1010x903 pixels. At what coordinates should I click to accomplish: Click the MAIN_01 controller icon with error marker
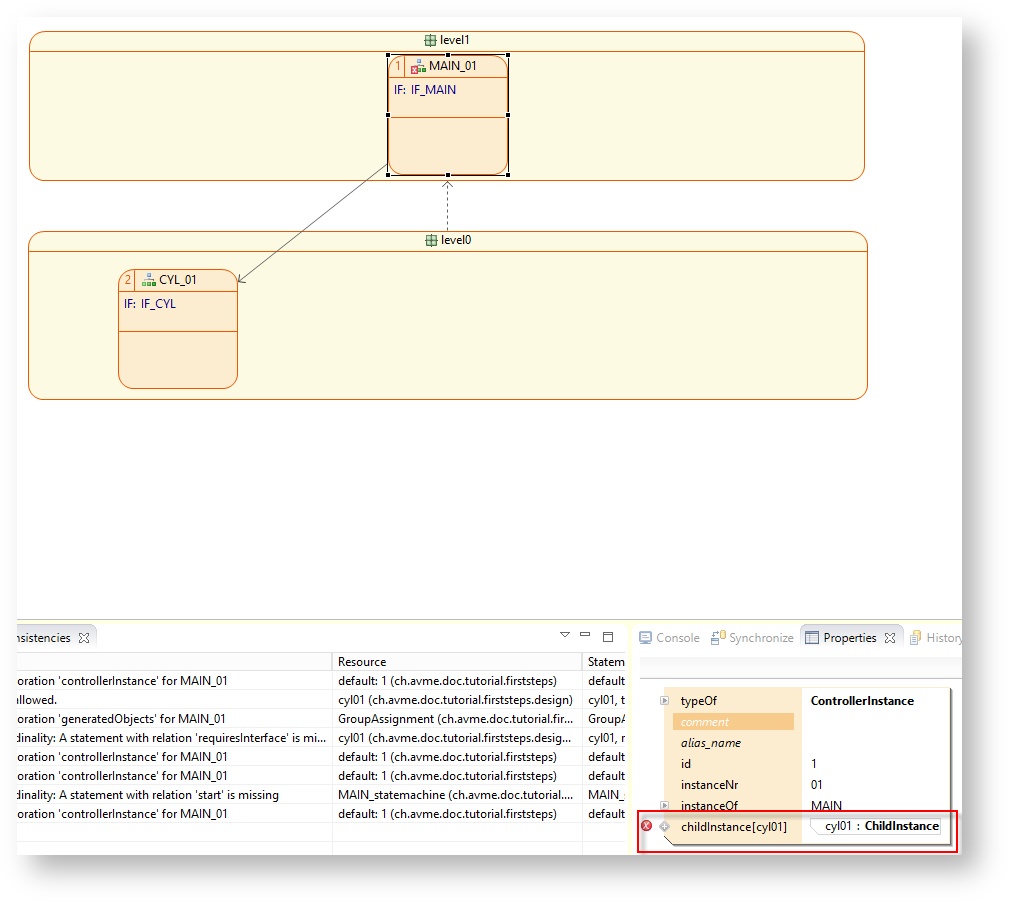418,67
